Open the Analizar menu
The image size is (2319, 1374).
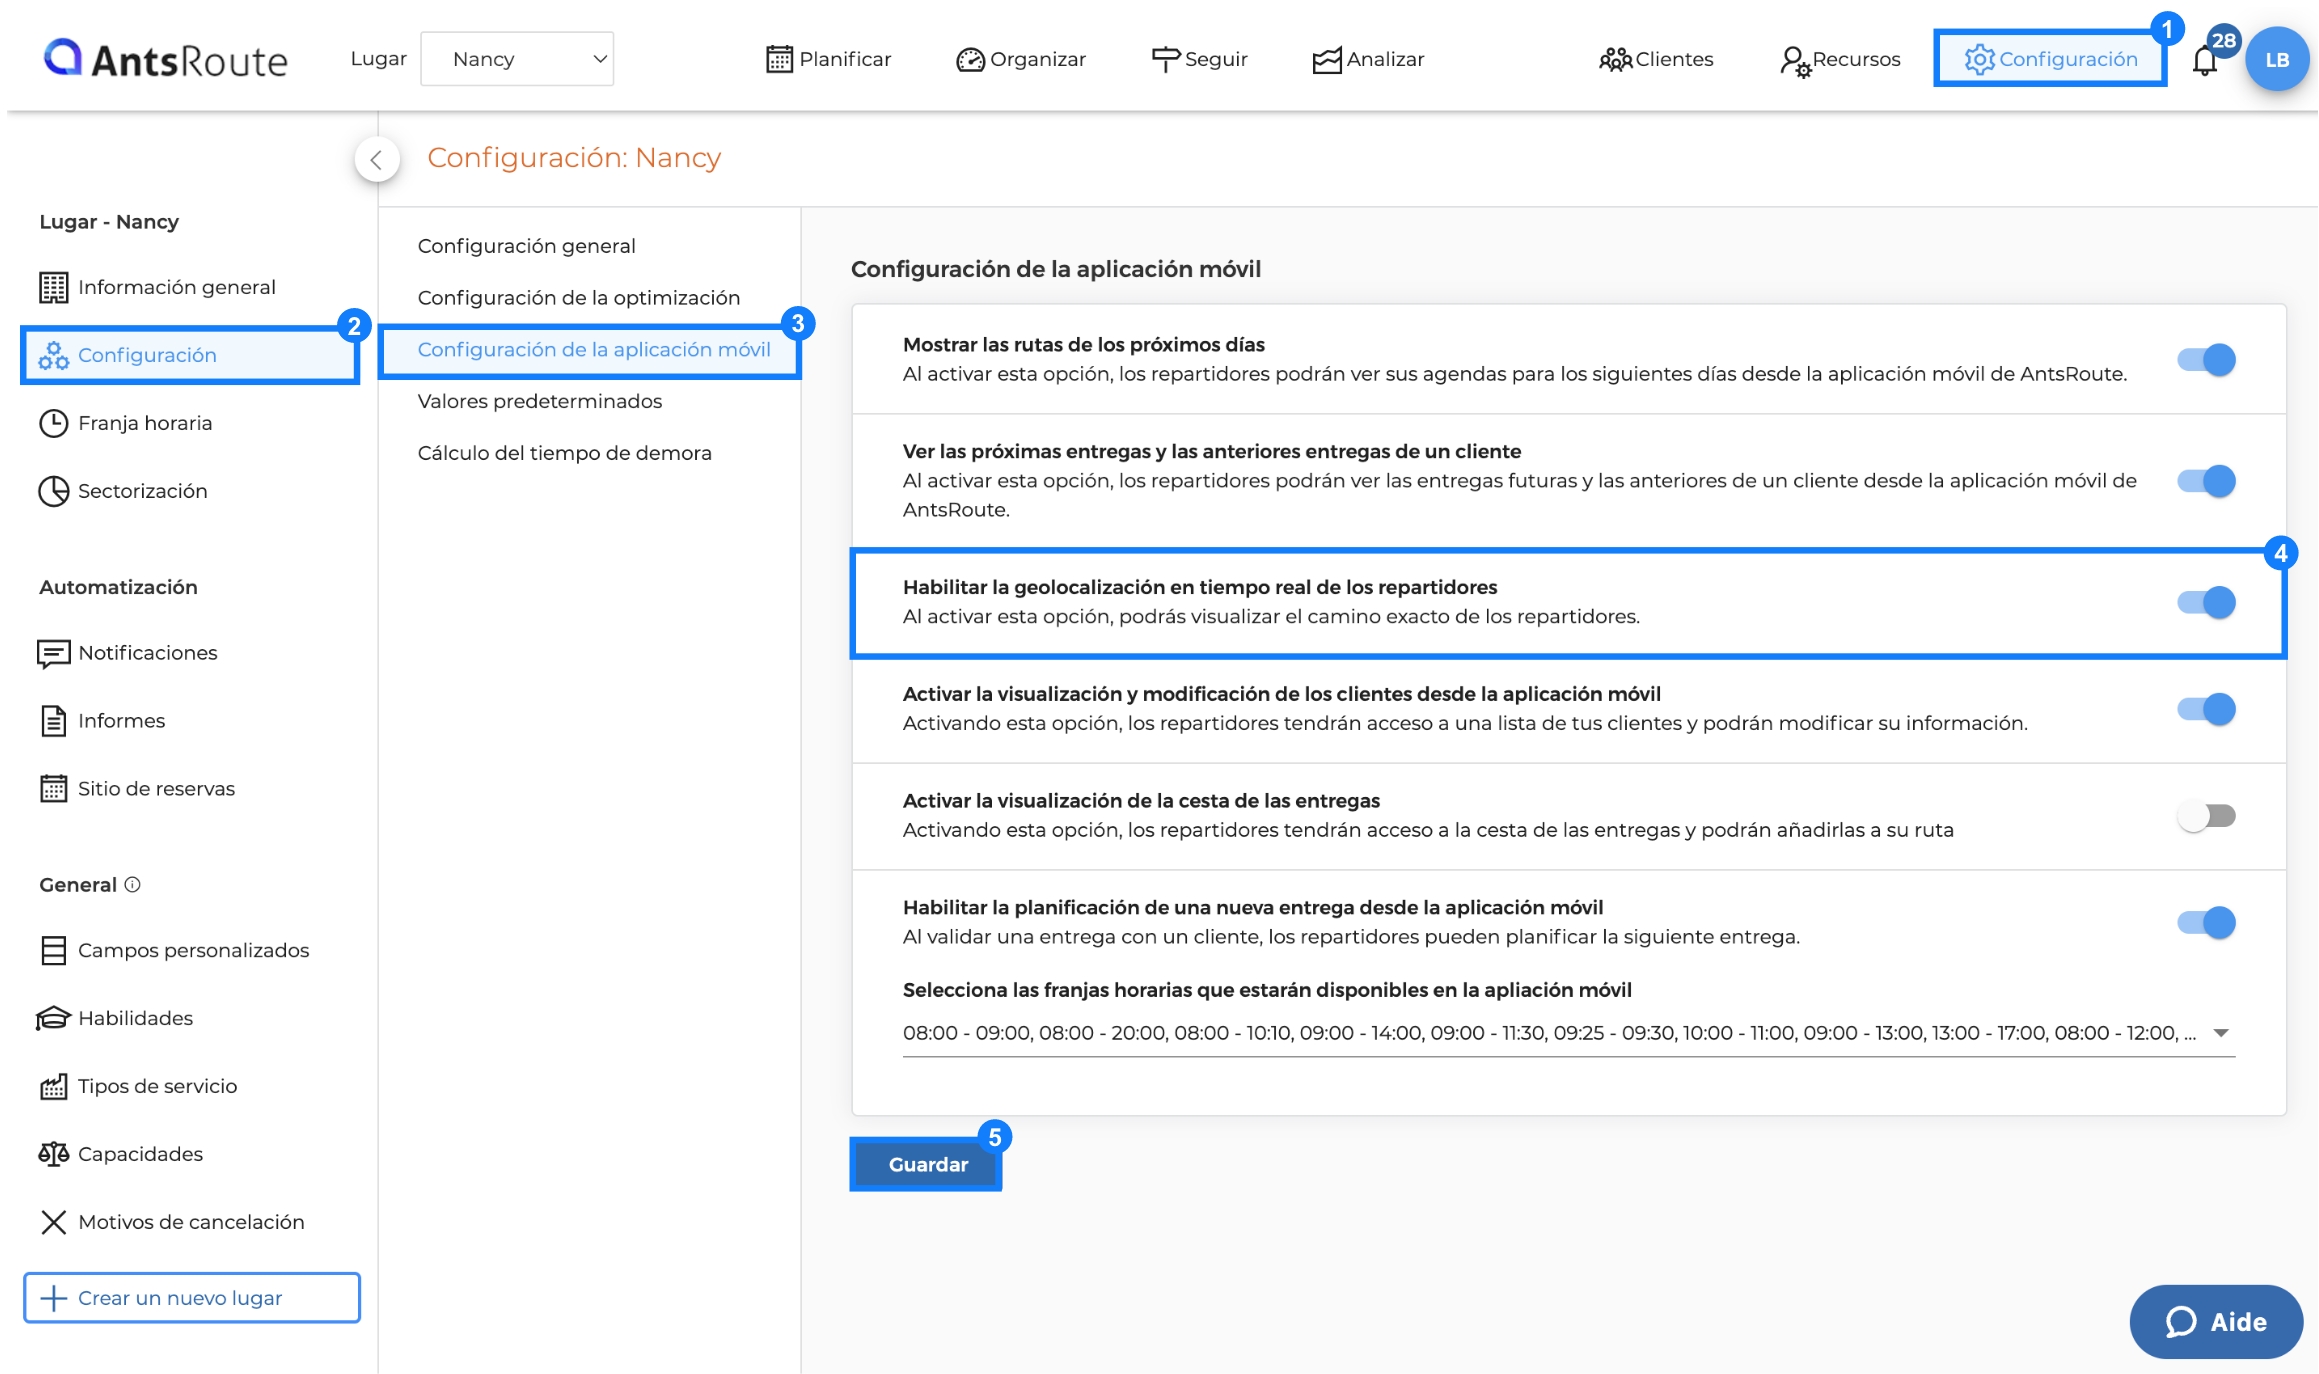[x=1368, y=60]
